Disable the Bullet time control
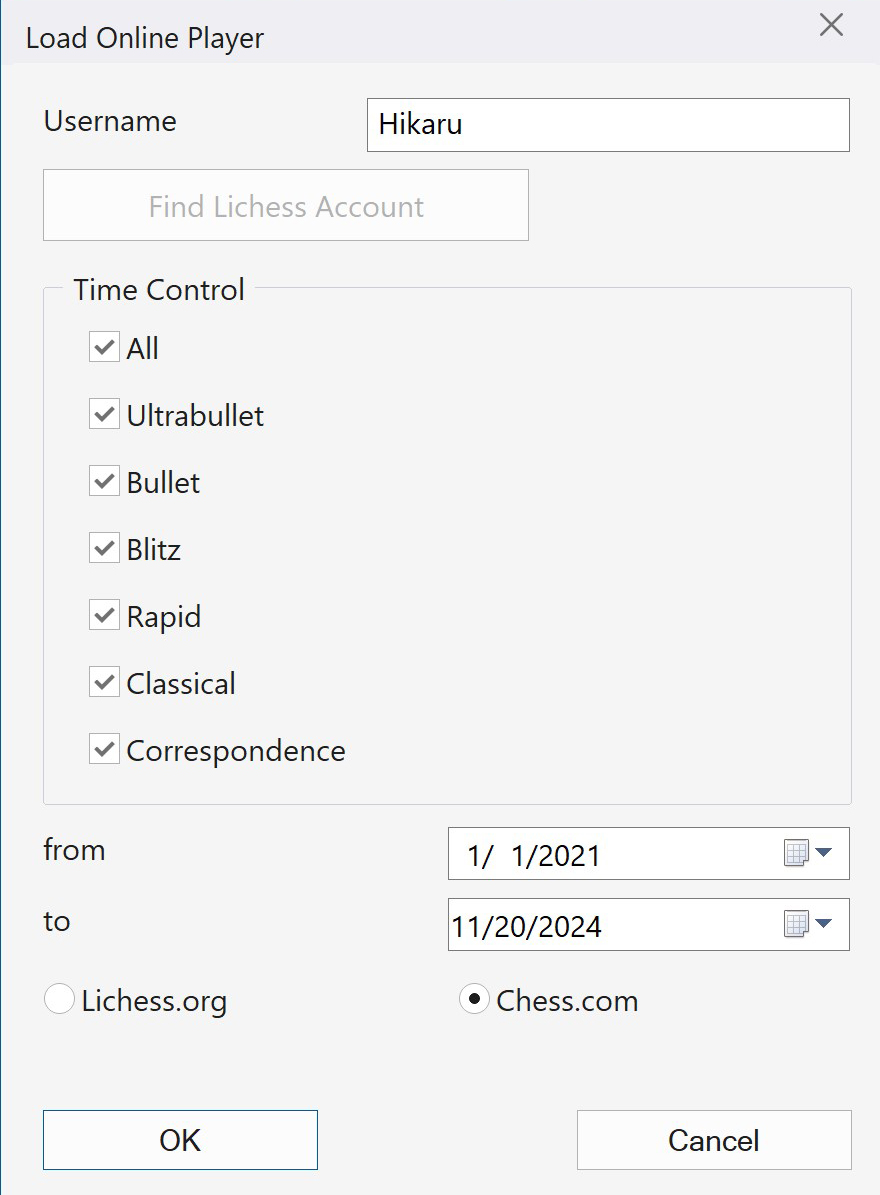The image size is (880, 1195). click(104, 482)
